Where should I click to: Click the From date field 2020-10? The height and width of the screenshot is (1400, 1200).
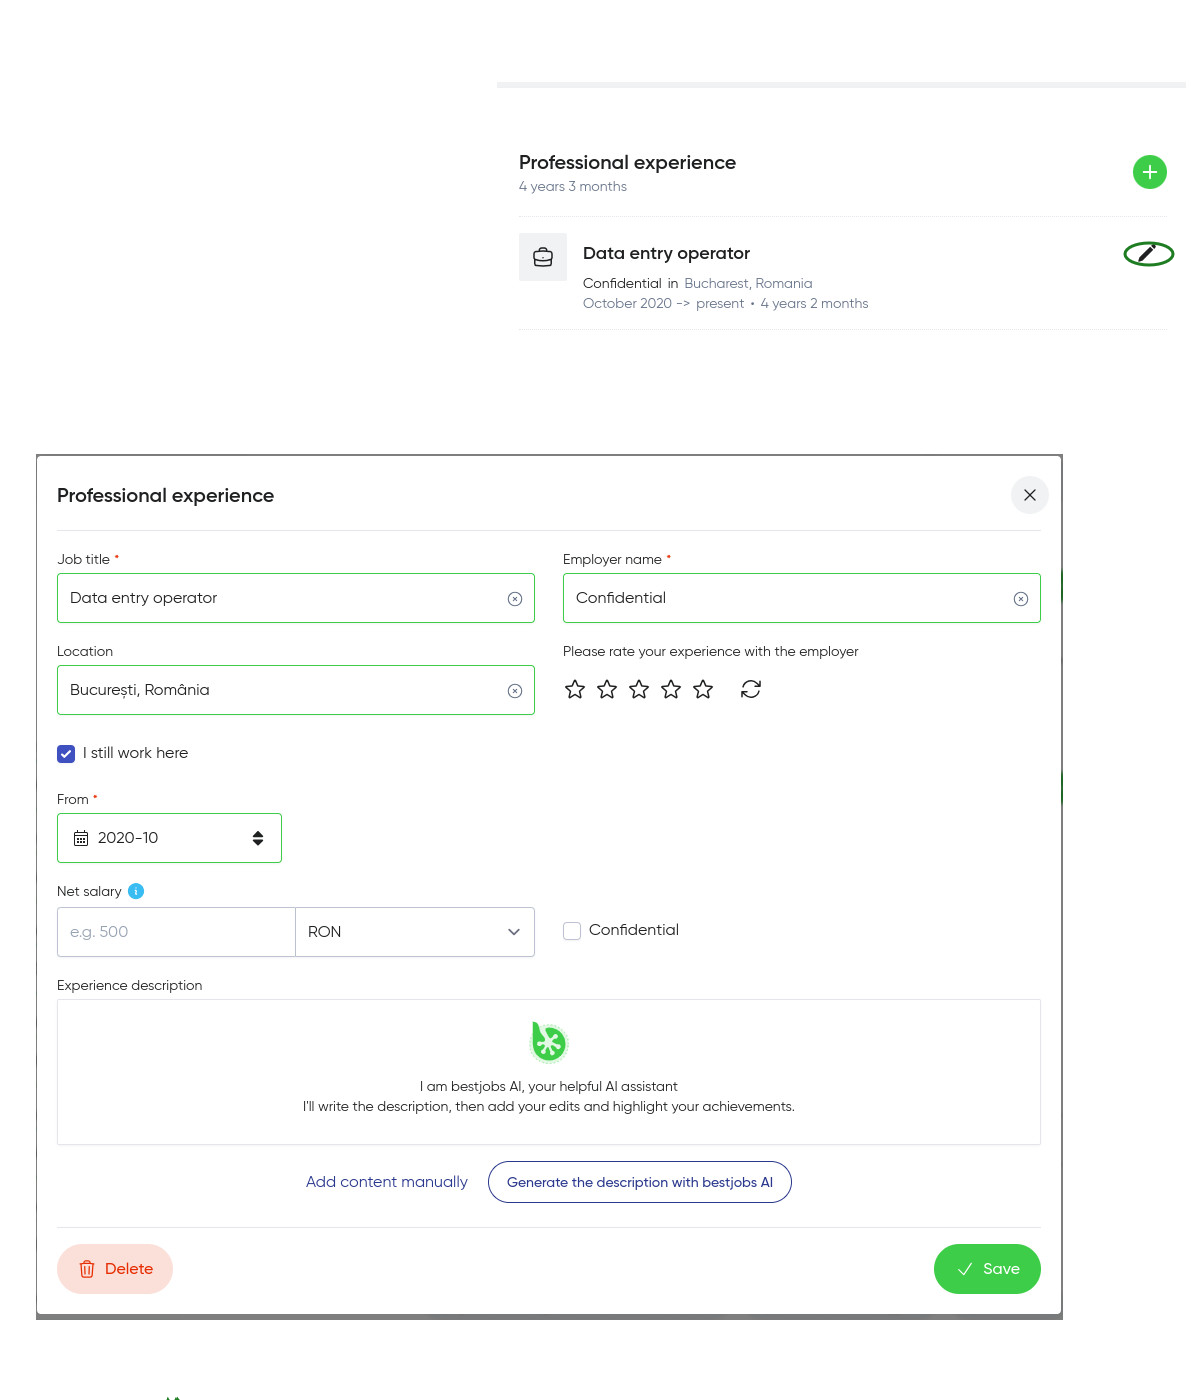click(169, 838)
